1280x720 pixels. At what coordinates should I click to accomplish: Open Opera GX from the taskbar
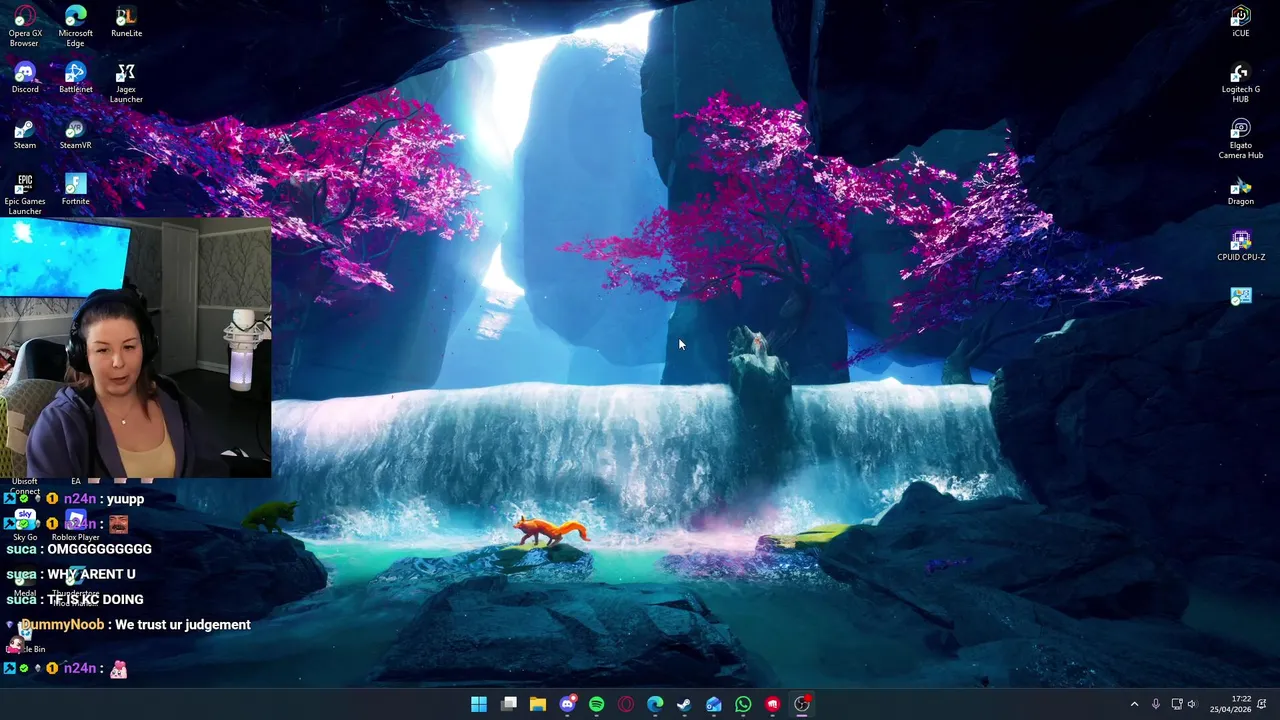[626, 704]
